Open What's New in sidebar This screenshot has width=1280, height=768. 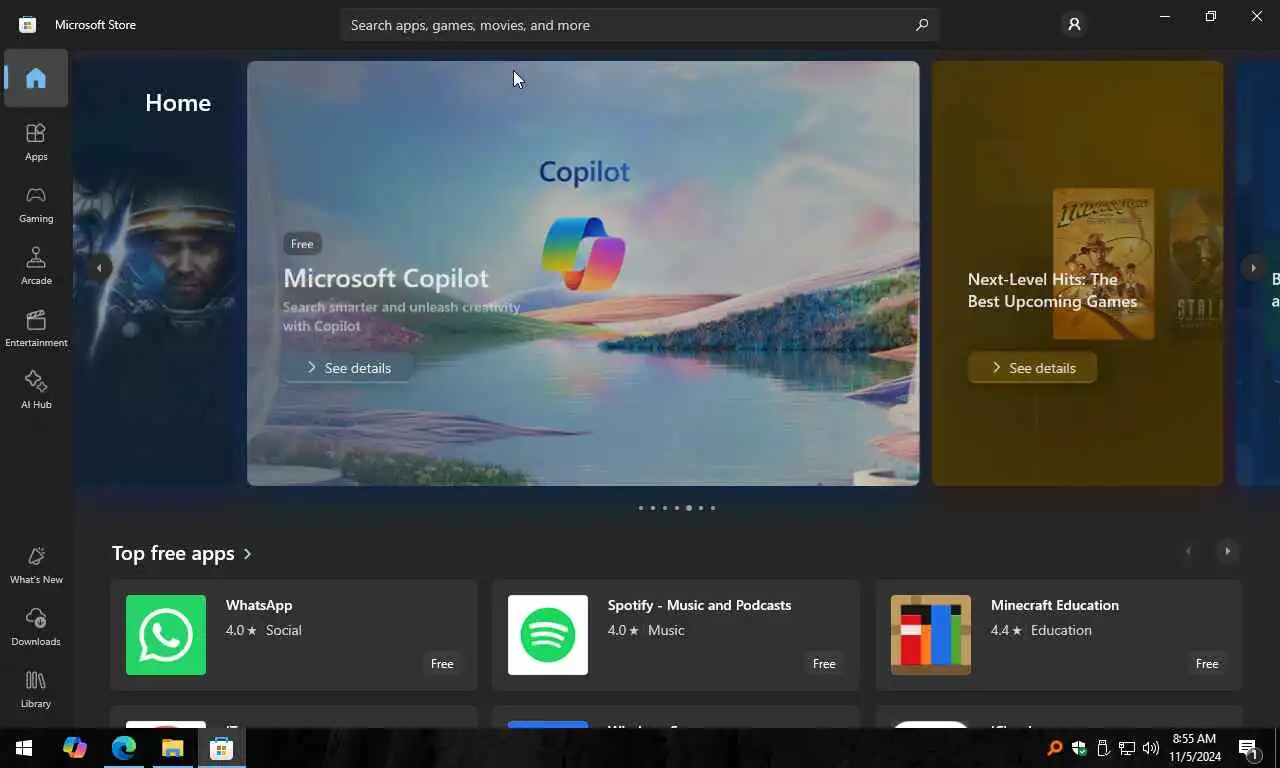[36, 565]
